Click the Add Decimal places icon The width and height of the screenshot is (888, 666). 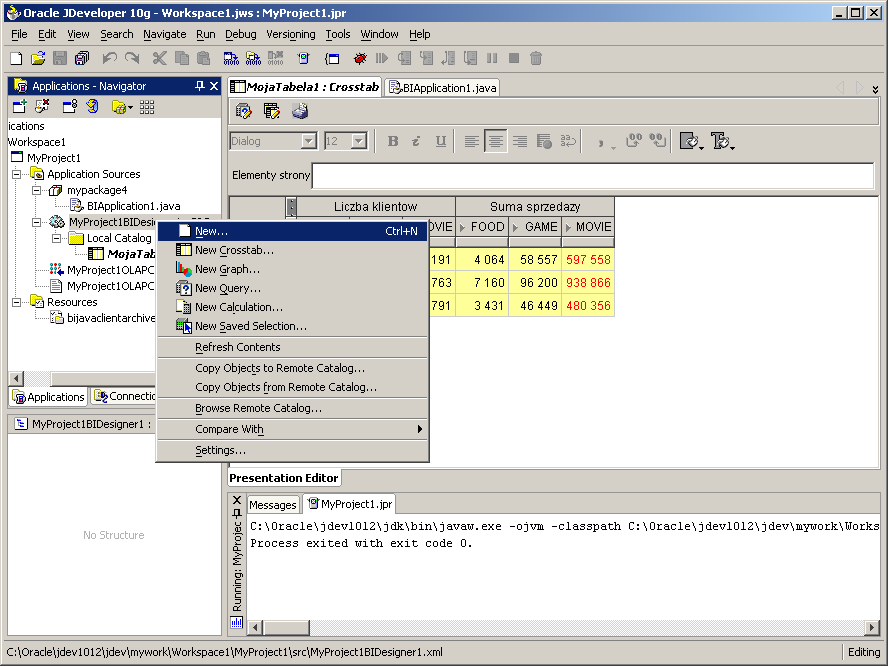tap(634, 141)
